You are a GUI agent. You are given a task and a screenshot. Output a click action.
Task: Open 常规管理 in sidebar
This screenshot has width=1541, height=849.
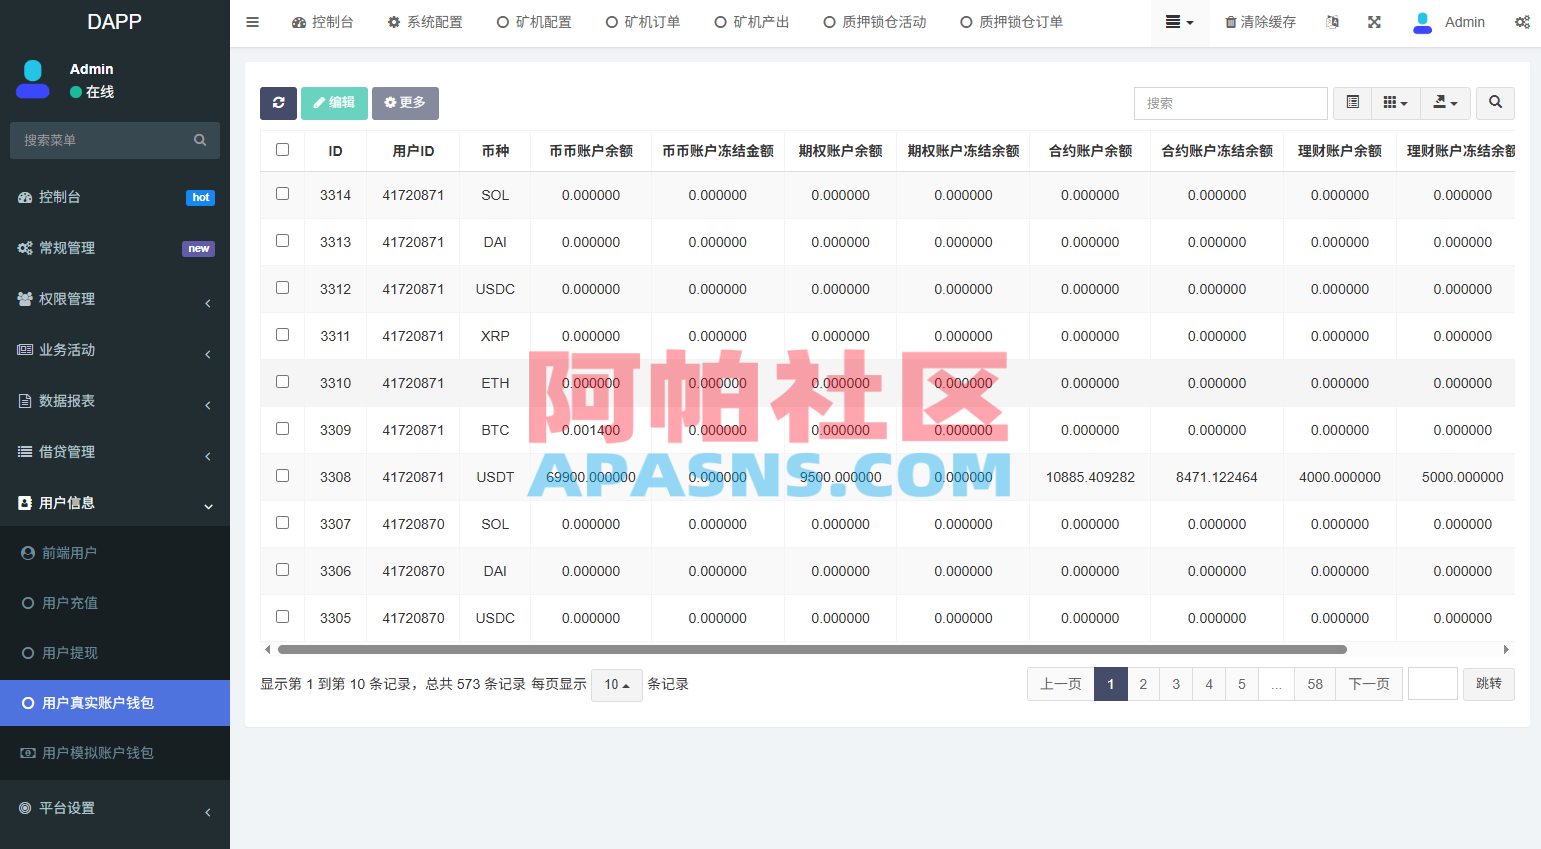[115, 248]
